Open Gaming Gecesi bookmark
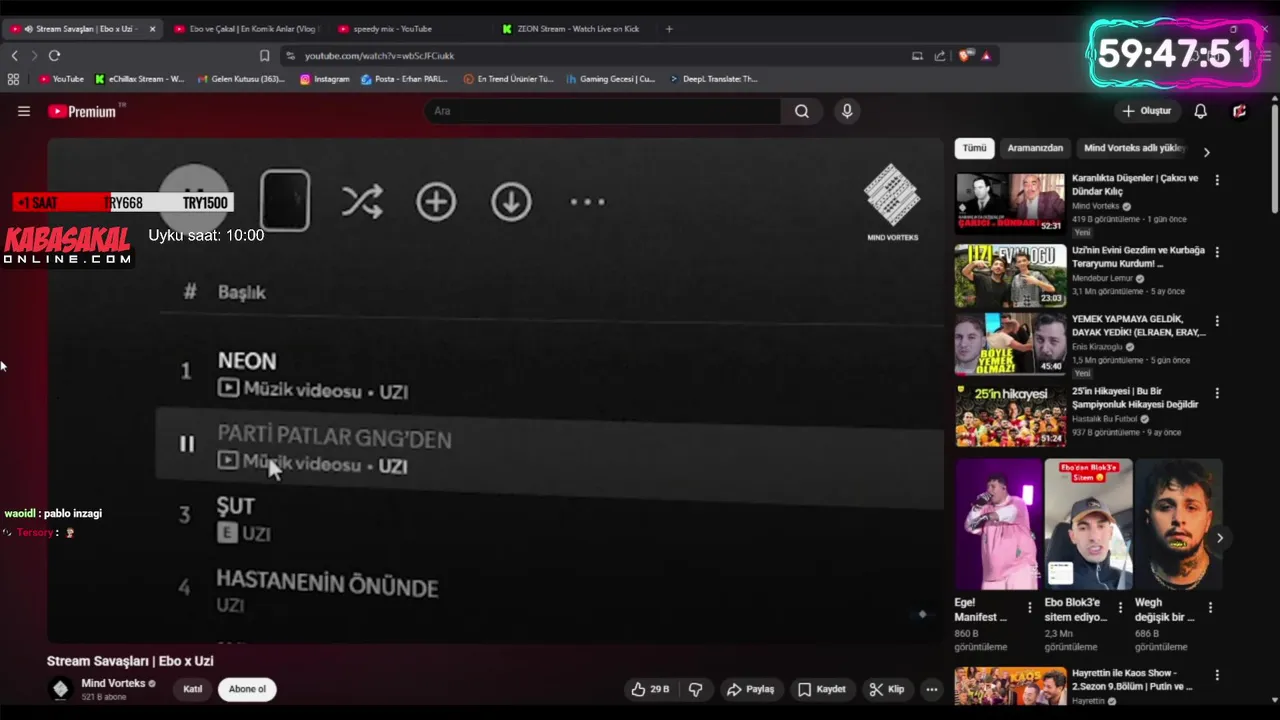 [610, 79]
